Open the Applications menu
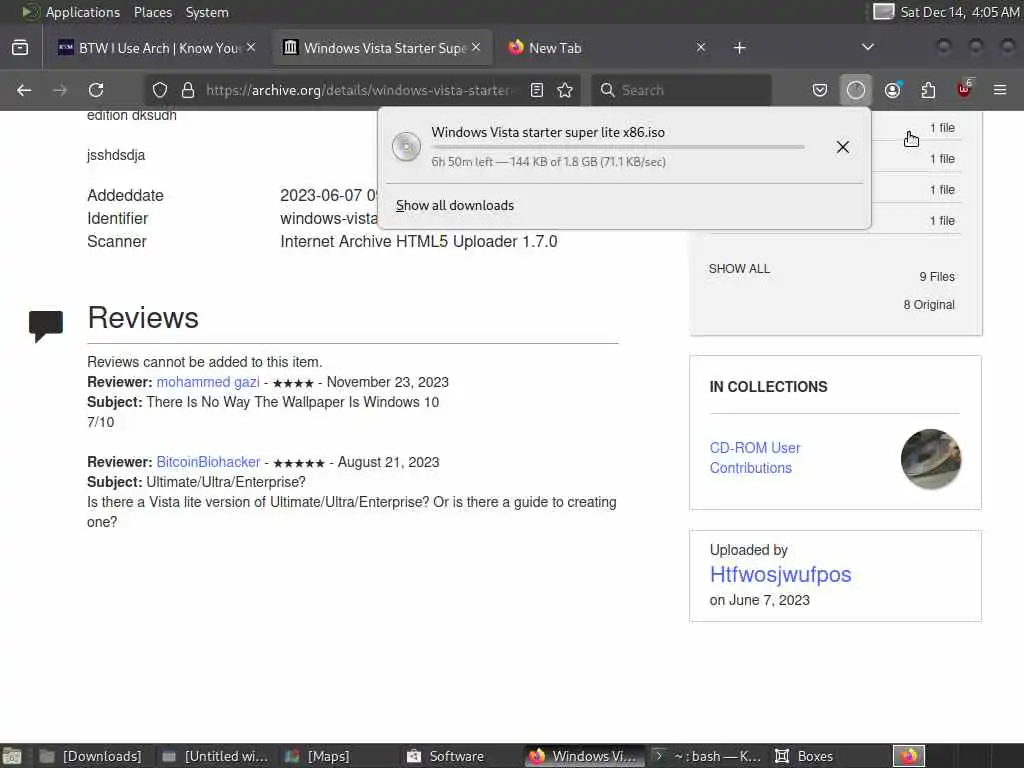The width and height of the screenshot is (1024, 768). [82, 12]
